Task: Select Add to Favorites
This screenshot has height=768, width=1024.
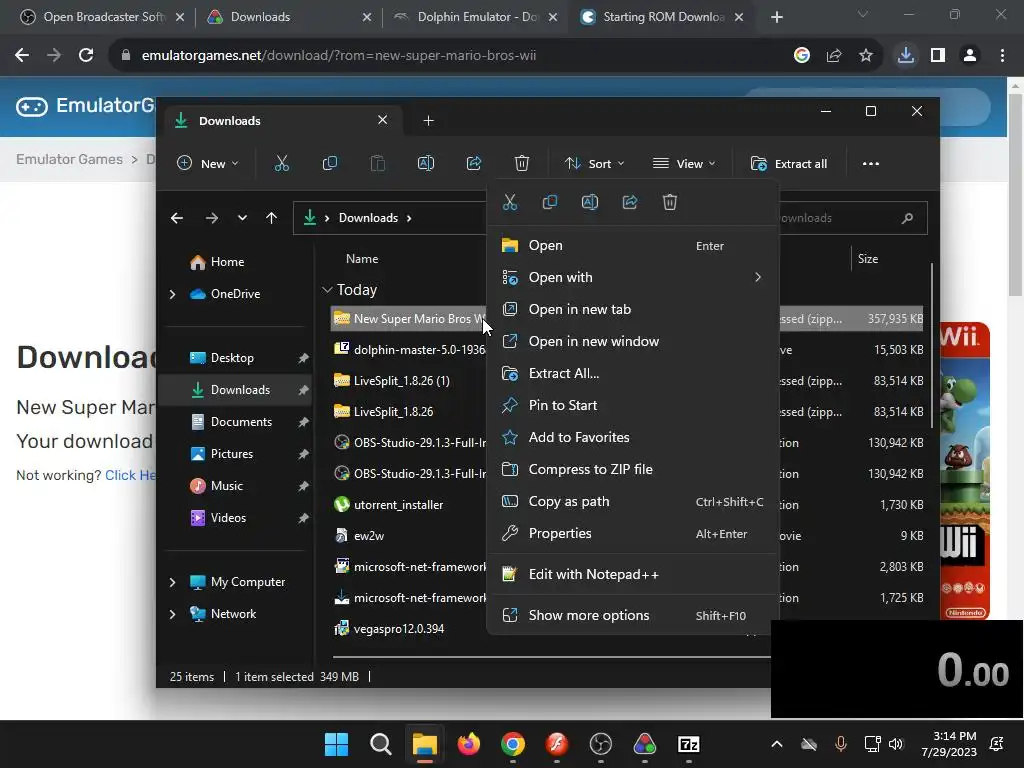Action: point(632,438)
